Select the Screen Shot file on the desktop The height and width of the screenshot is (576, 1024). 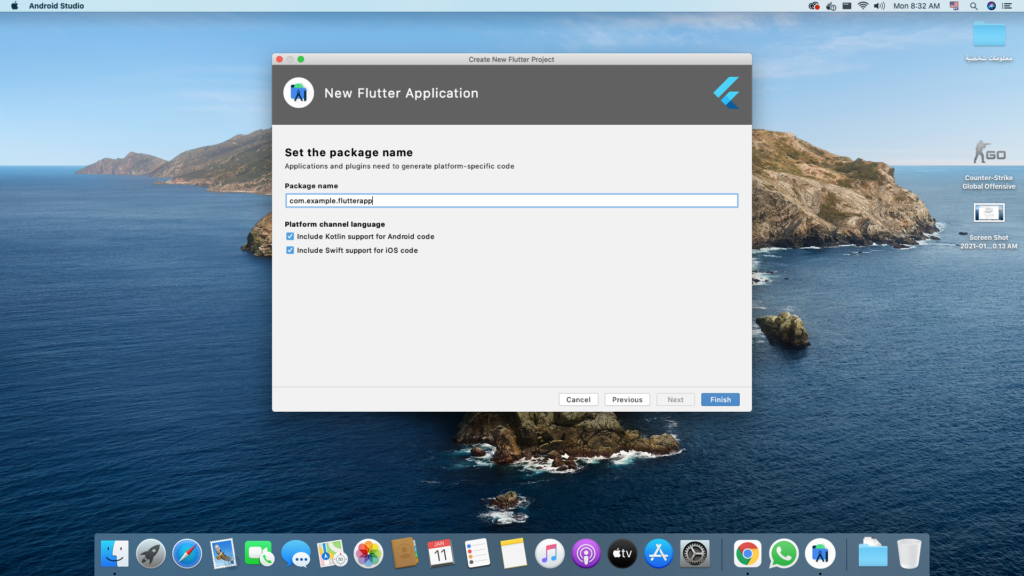(989, 225)
